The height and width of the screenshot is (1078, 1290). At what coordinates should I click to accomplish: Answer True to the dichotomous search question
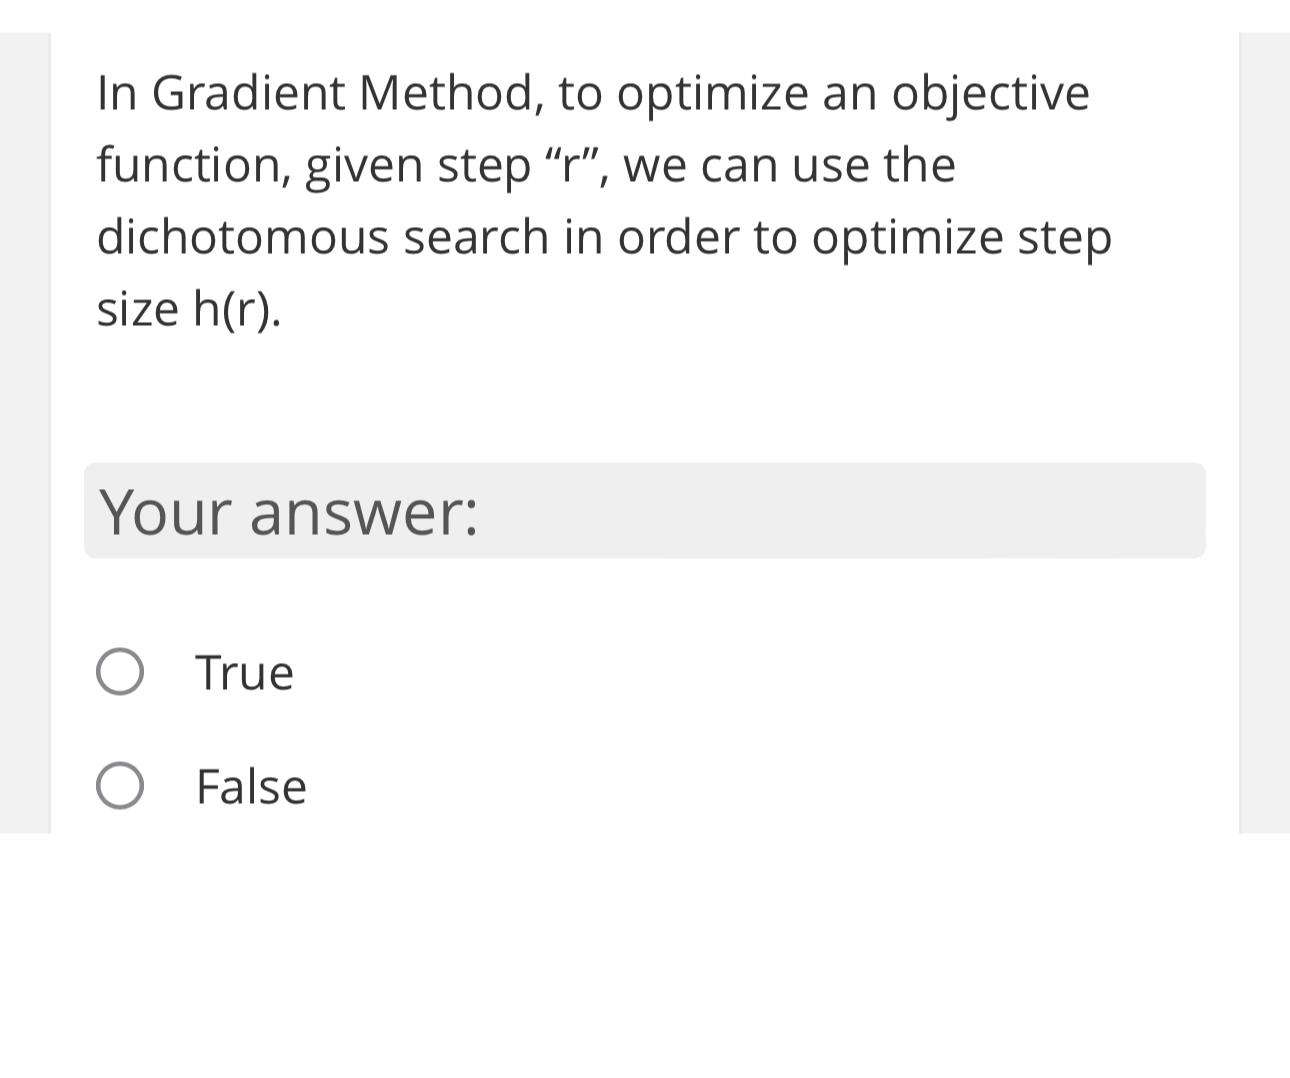point(120,672)
